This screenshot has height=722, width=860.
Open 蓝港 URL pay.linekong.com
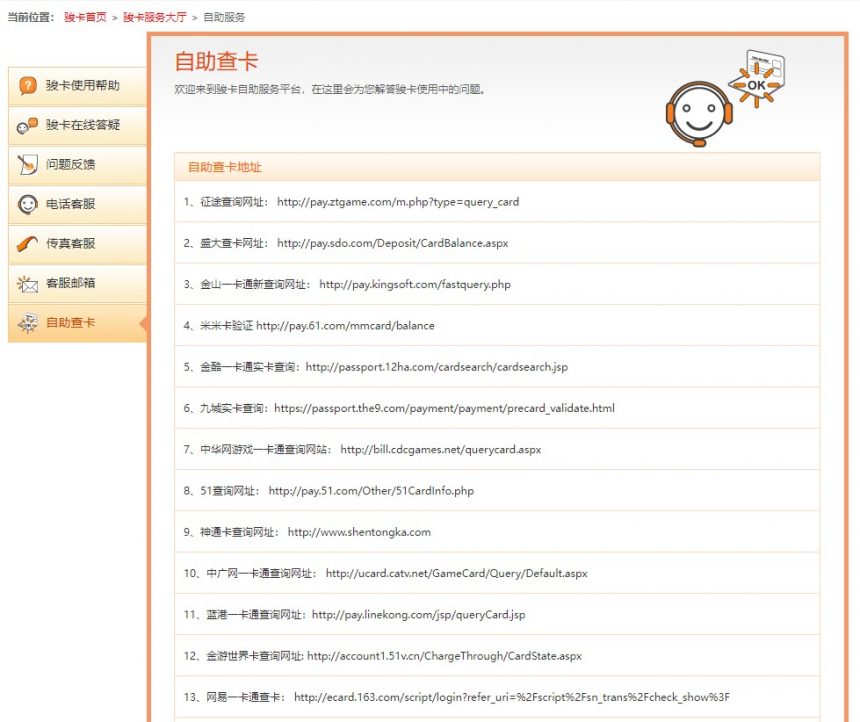click(418, 615)
